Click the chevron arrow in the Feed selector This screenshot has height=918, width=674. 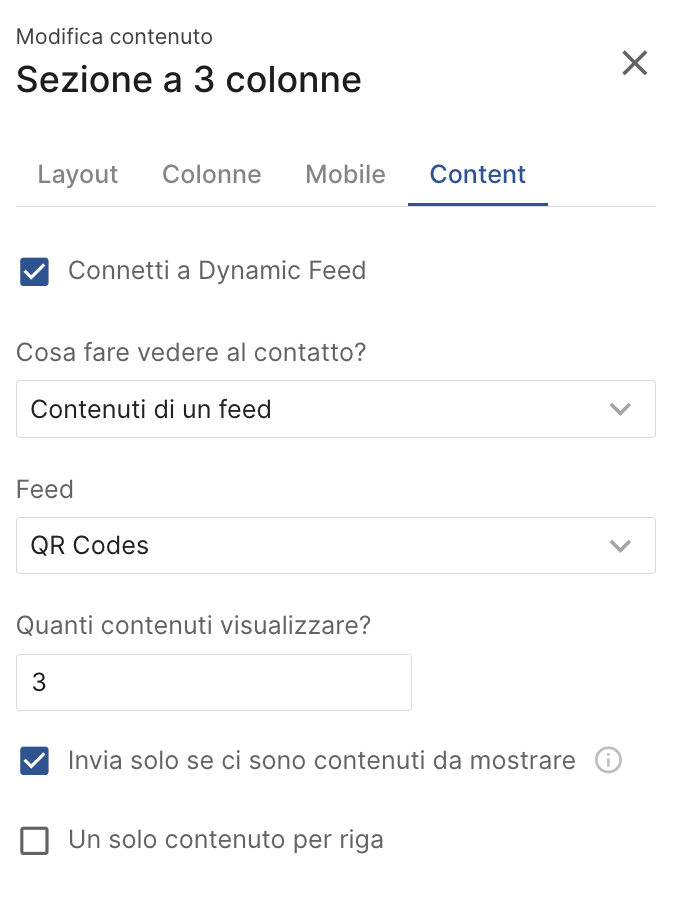pos(621,546)
